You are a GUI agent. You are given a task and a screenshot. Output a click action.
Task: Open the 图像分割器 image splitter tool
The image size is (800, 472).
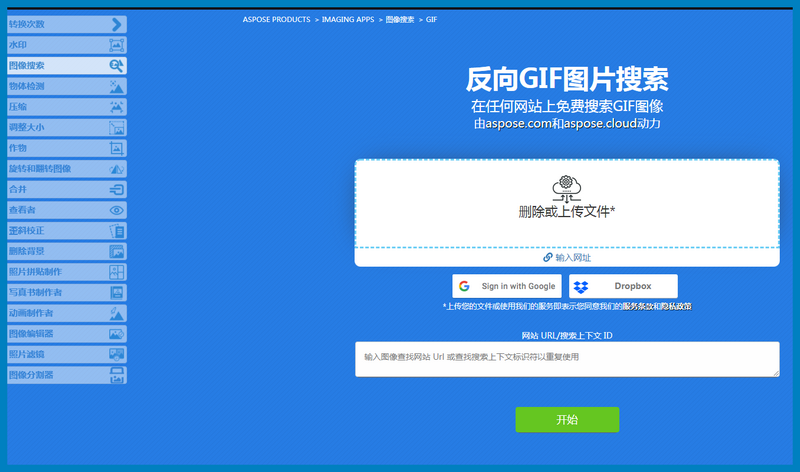(x=67, y=375)
